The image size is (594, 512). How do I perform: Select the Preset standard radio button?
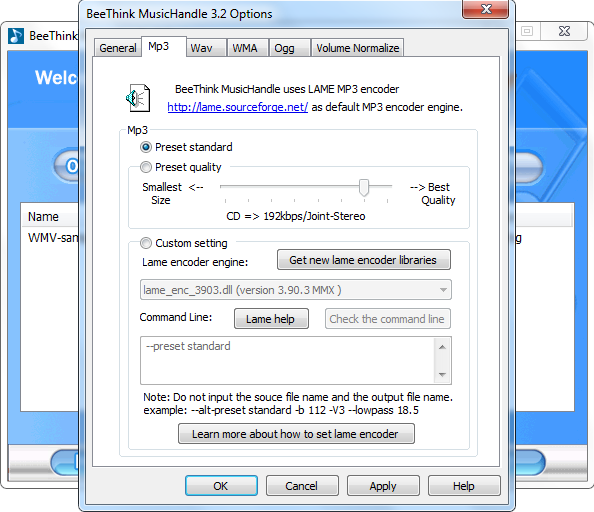[146, 147]
